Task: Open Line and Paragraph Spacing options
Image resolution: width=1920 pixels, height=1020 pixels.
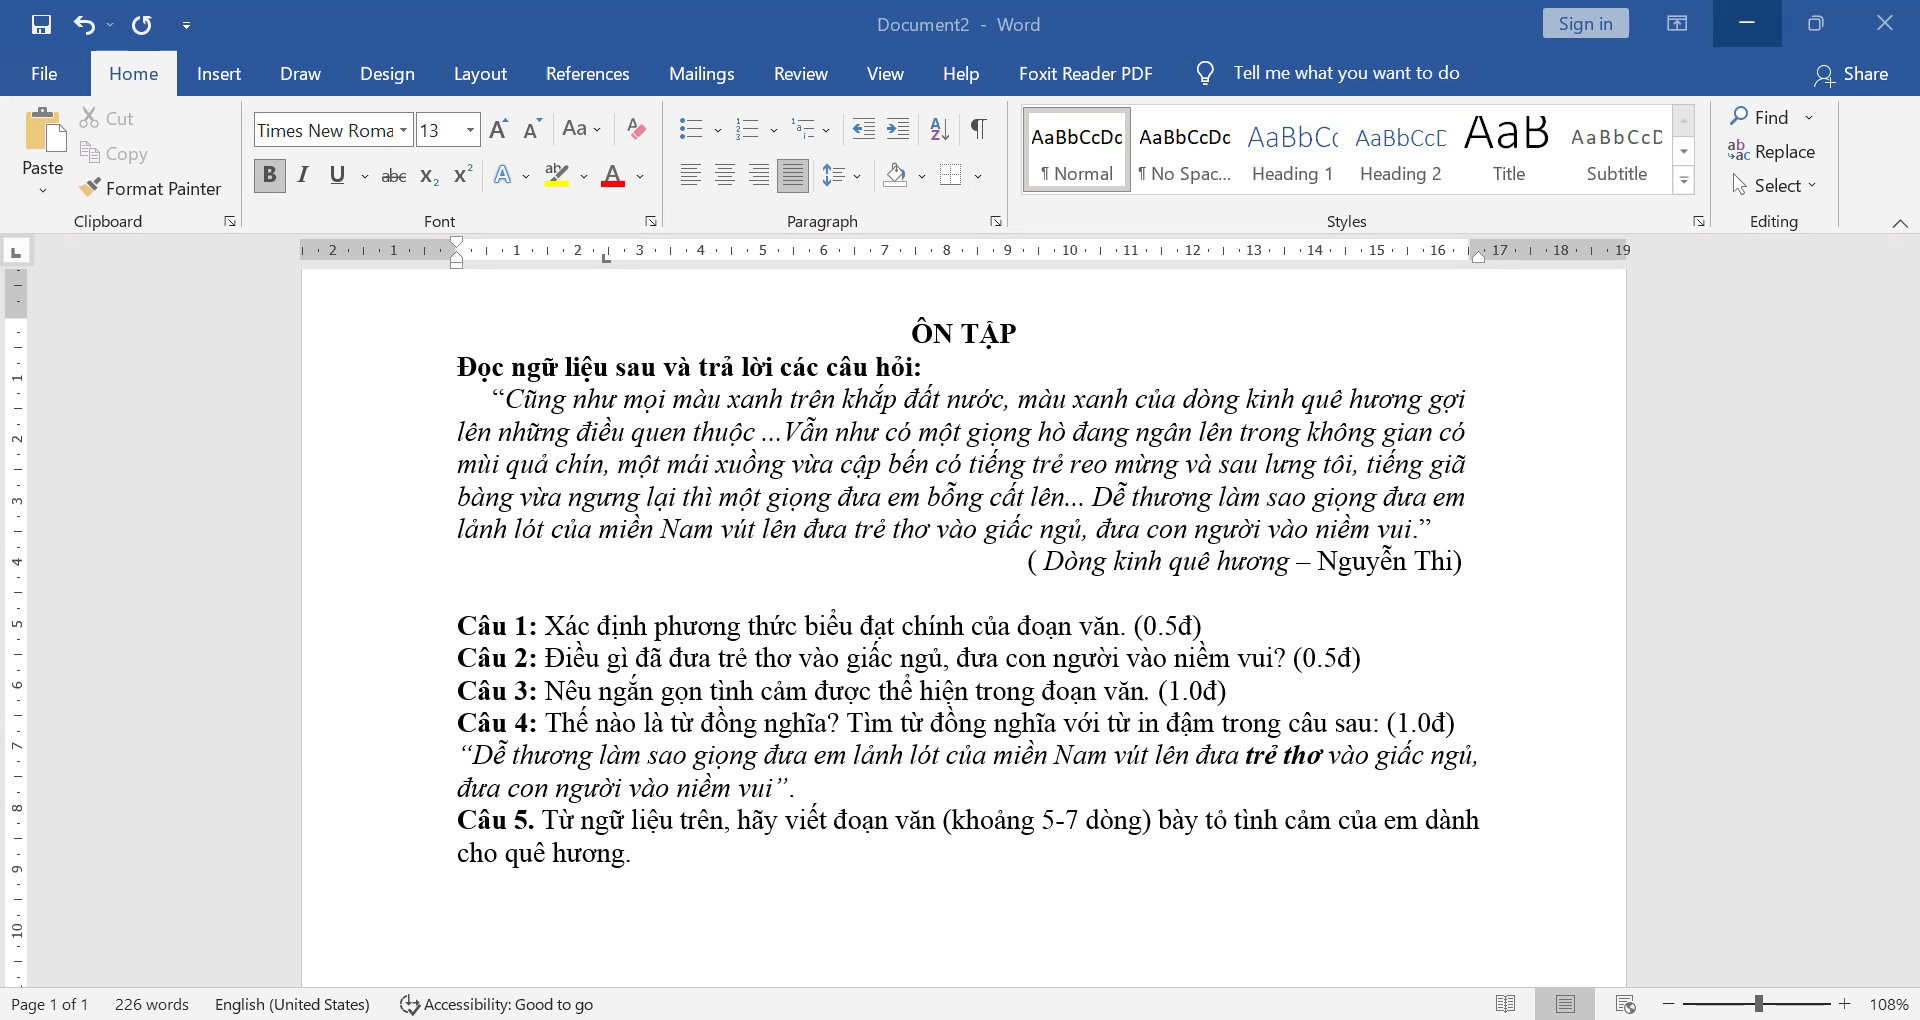Action: tap(841, 176)
